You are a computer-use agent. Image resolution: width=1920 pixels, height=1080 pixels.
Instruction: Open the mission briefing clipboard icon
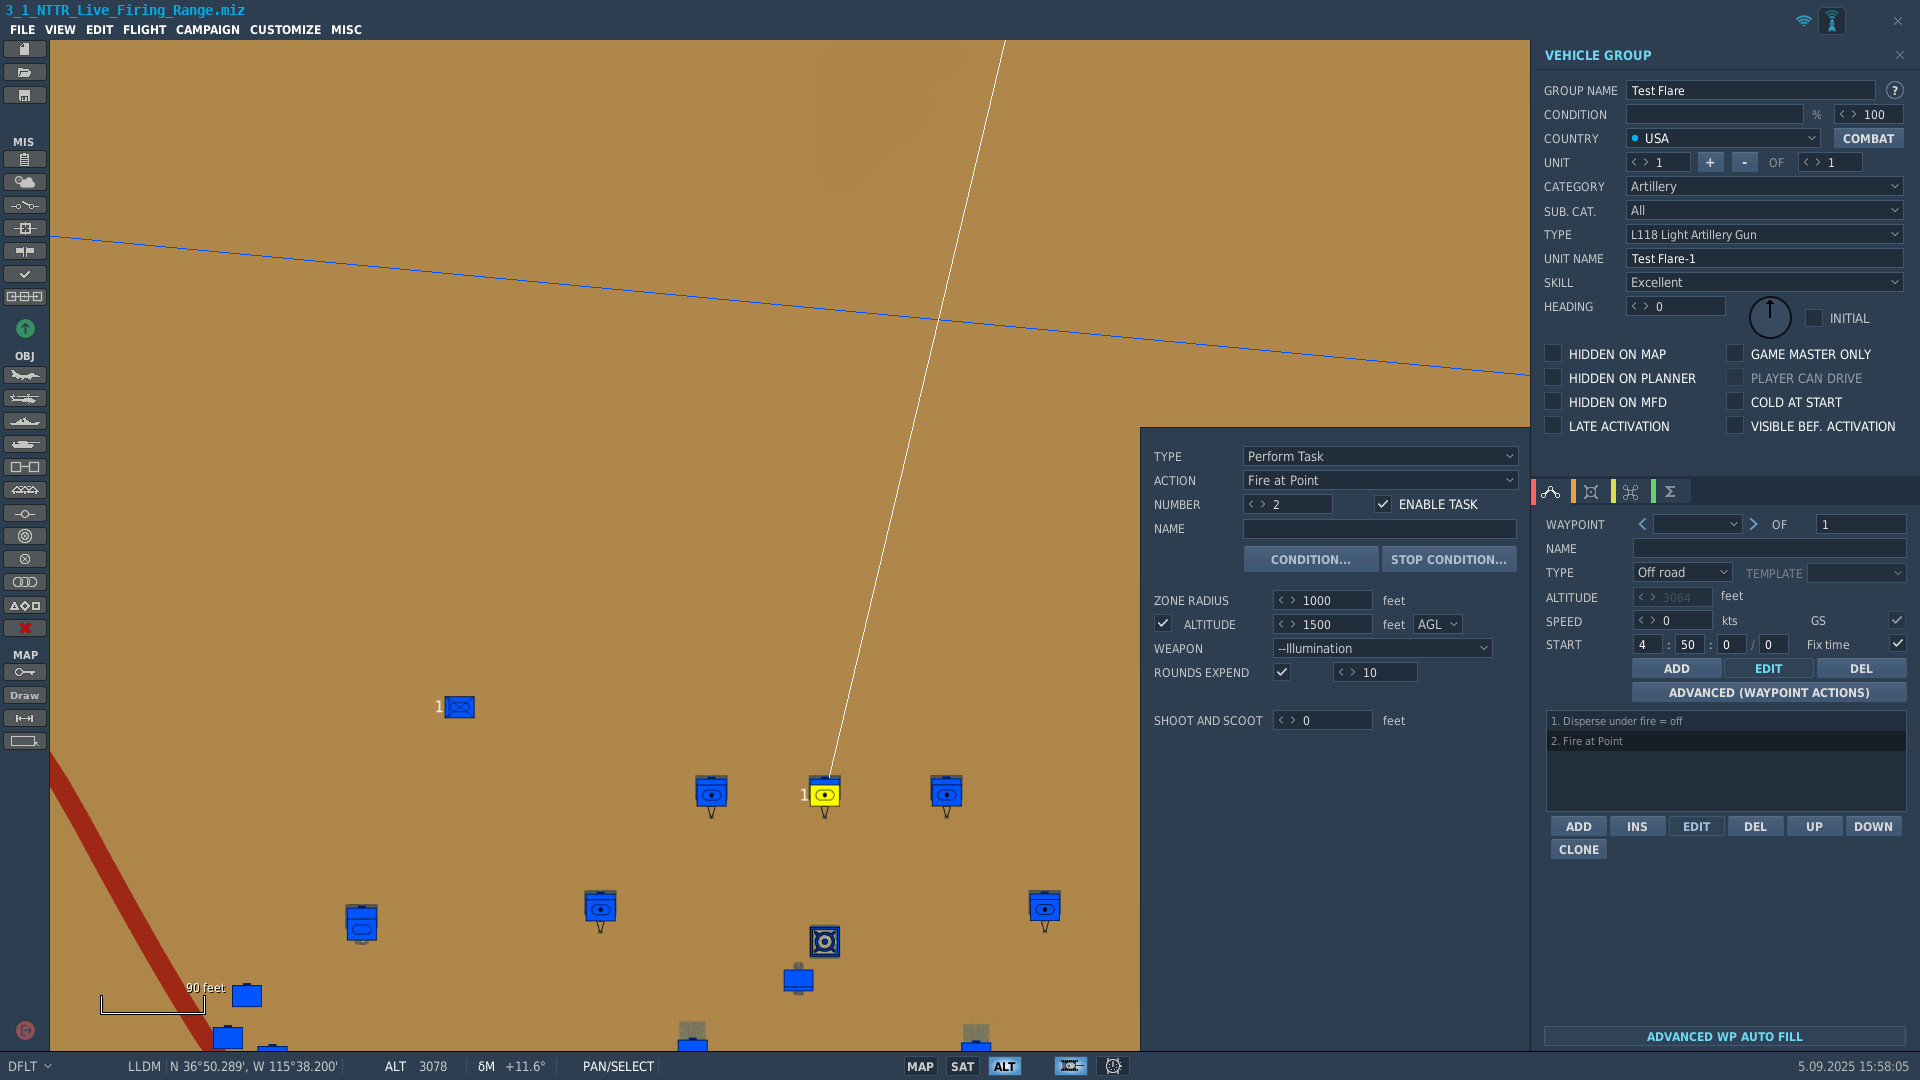tap(25, 159)
